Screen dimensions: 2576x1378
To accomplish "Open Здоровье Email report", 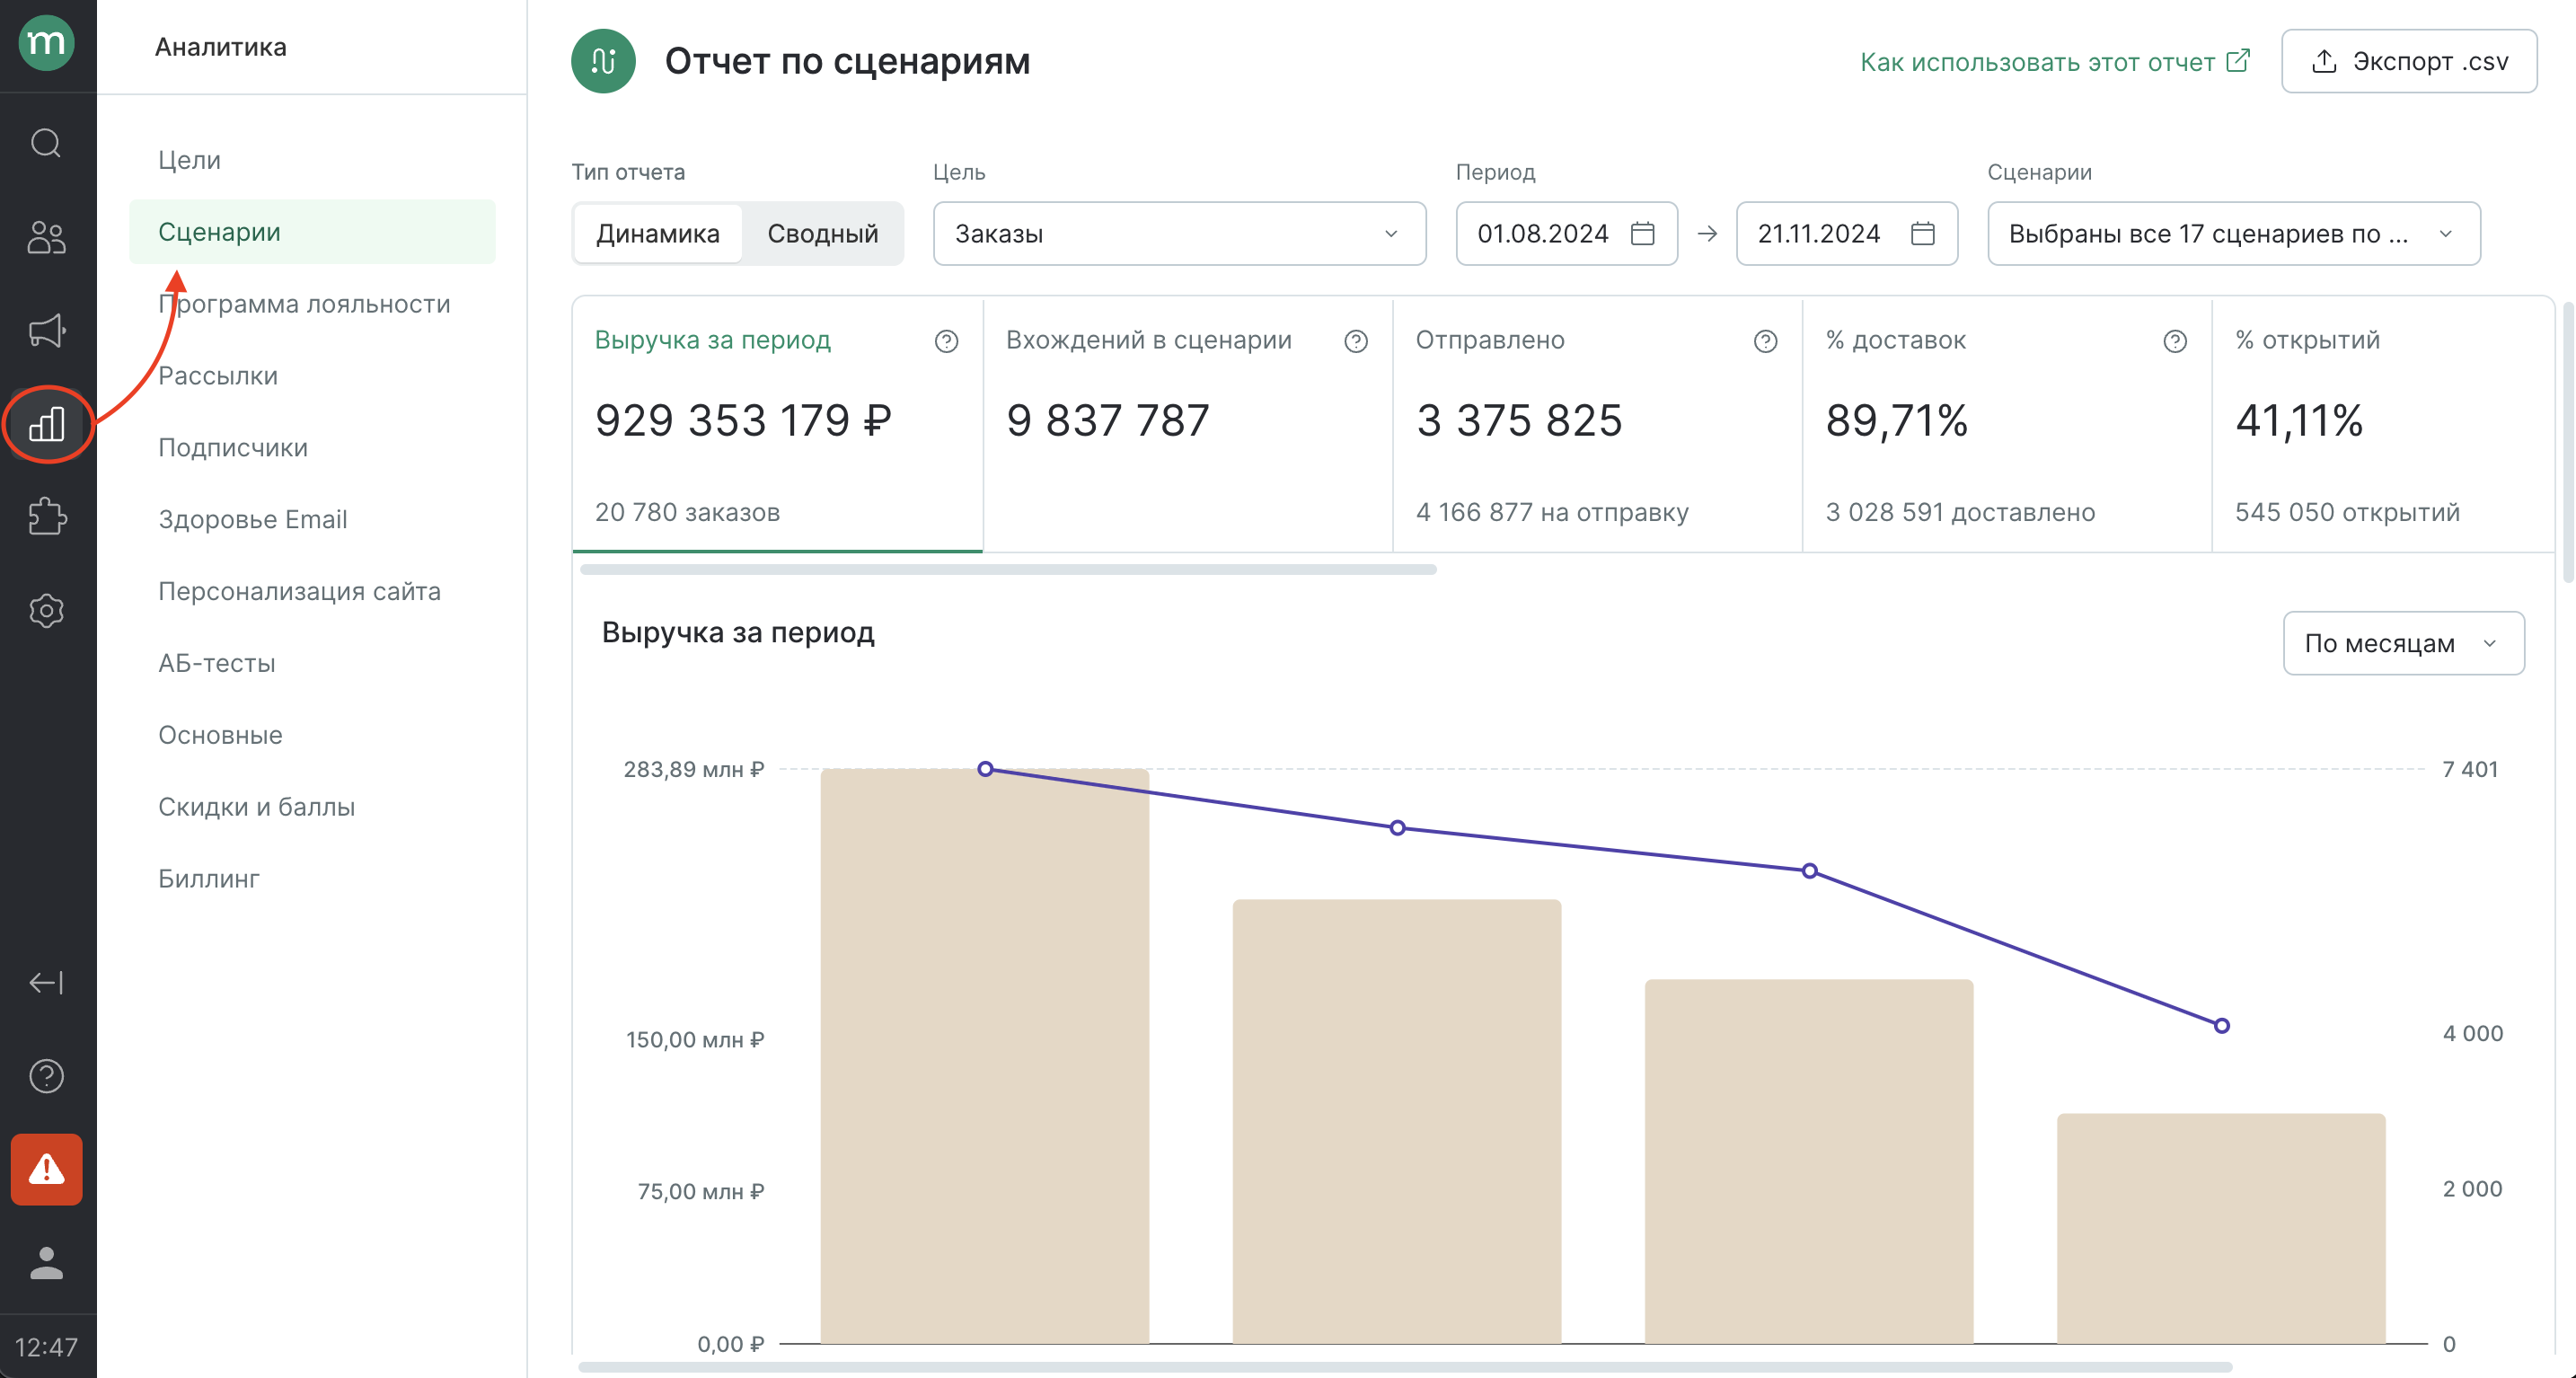I will click(x=252, y=519).
